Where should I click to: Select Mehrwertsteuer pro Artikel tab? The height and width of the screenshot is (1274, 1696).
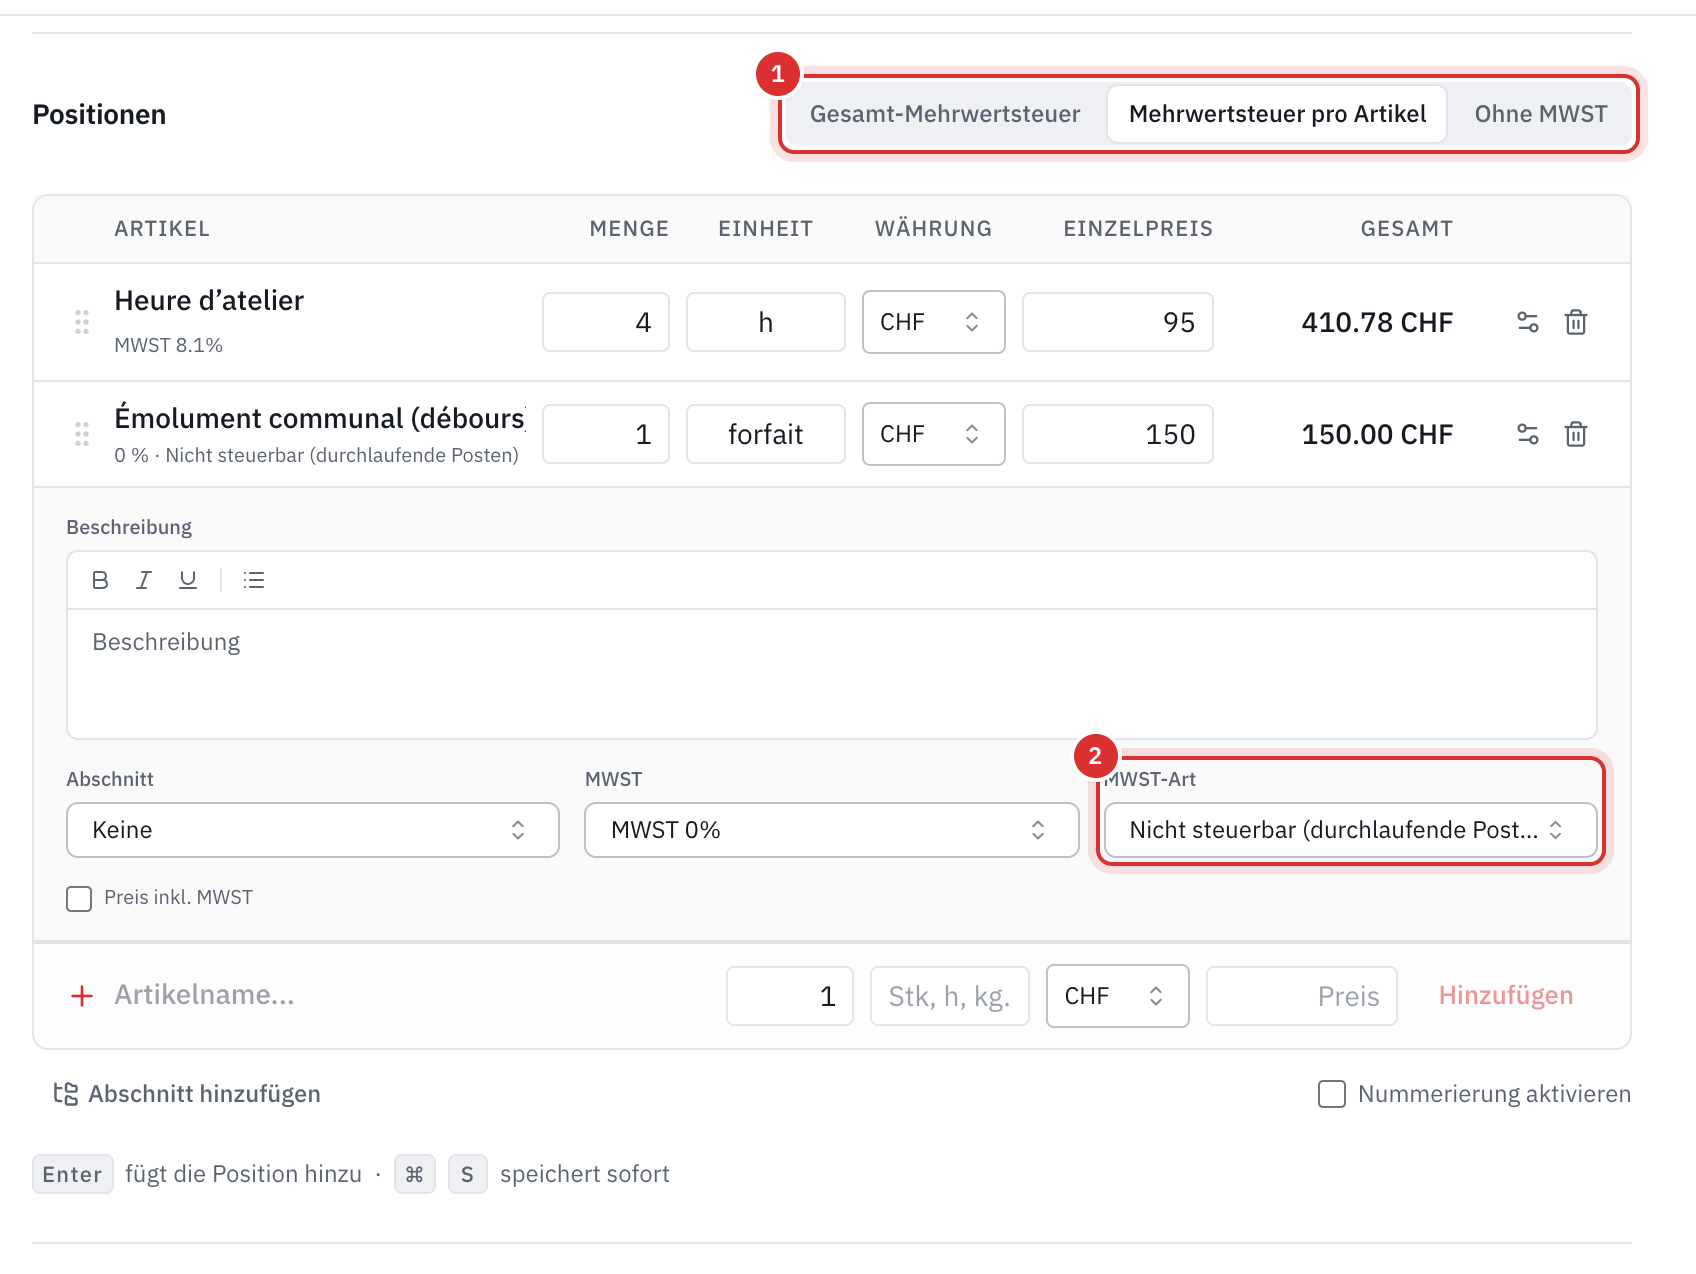(1277, 114)
